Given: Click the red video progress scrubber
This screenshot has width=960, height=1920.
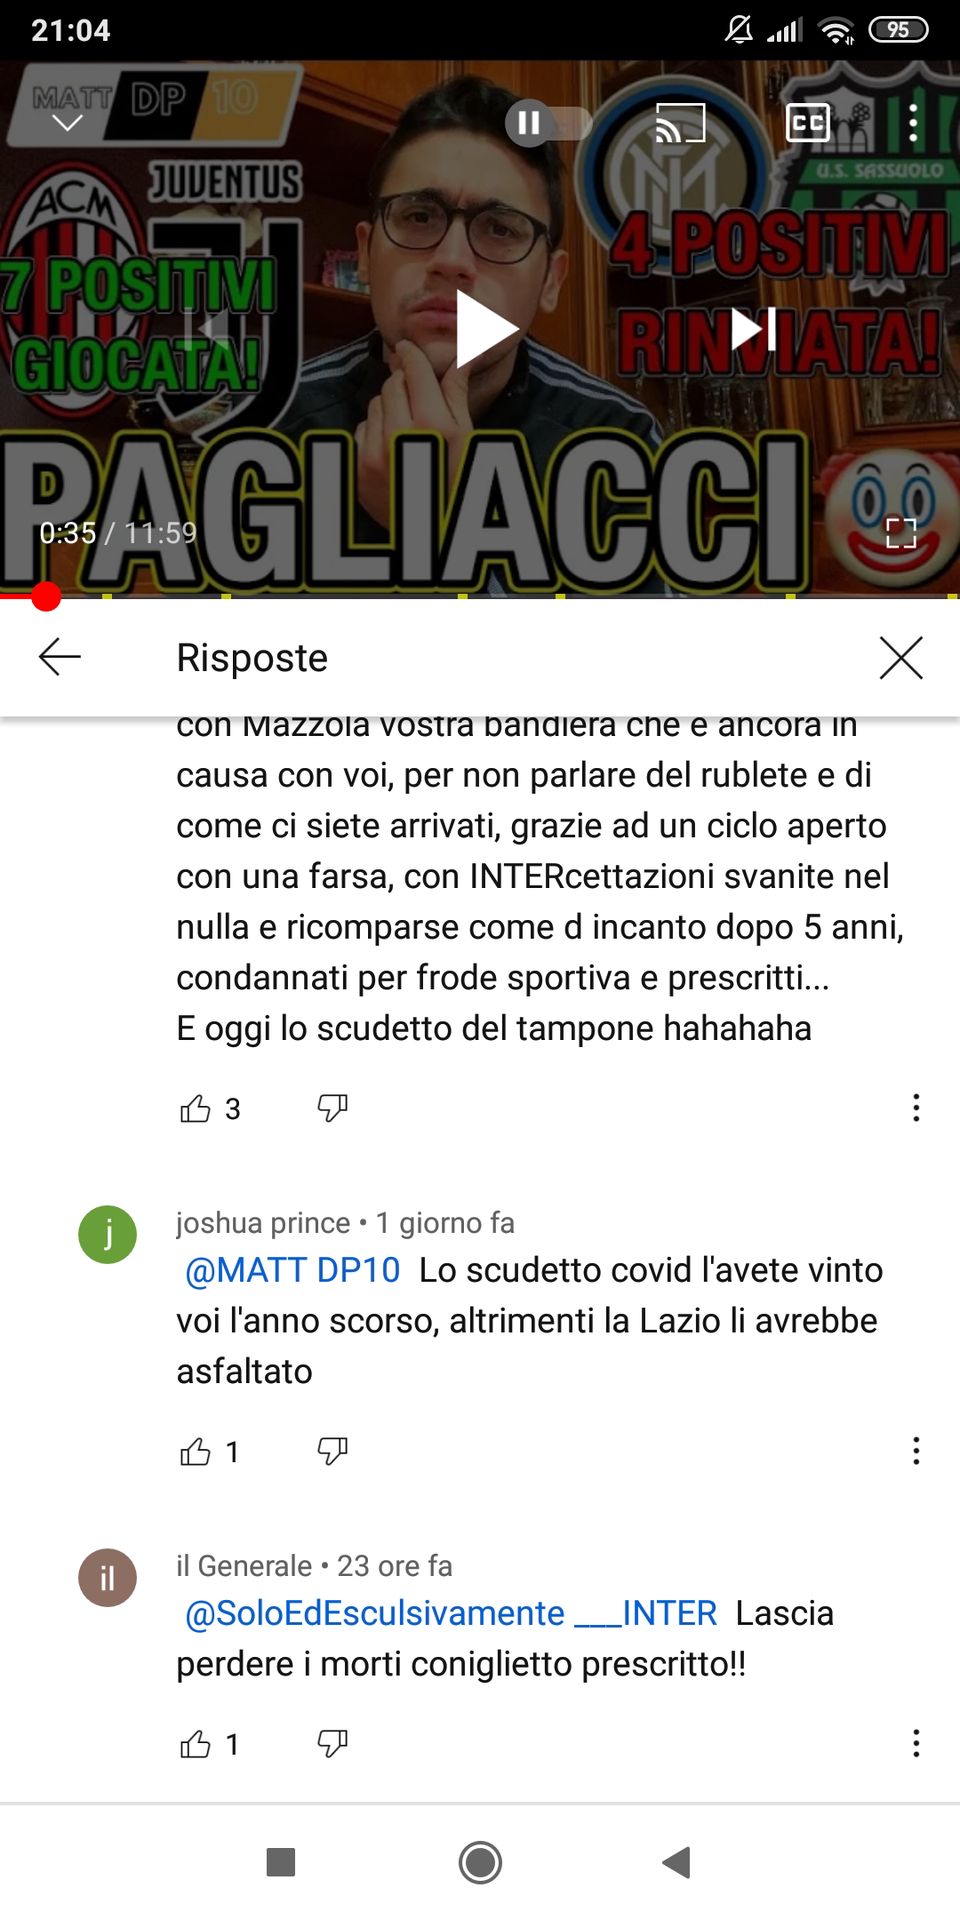Looking at the screenshot, I should 45,597.
